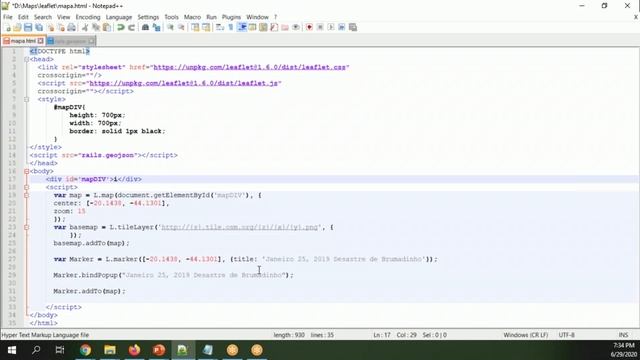Open the Macro menu
Viewport: 640px width, 360px height.
tap(192, 17)
